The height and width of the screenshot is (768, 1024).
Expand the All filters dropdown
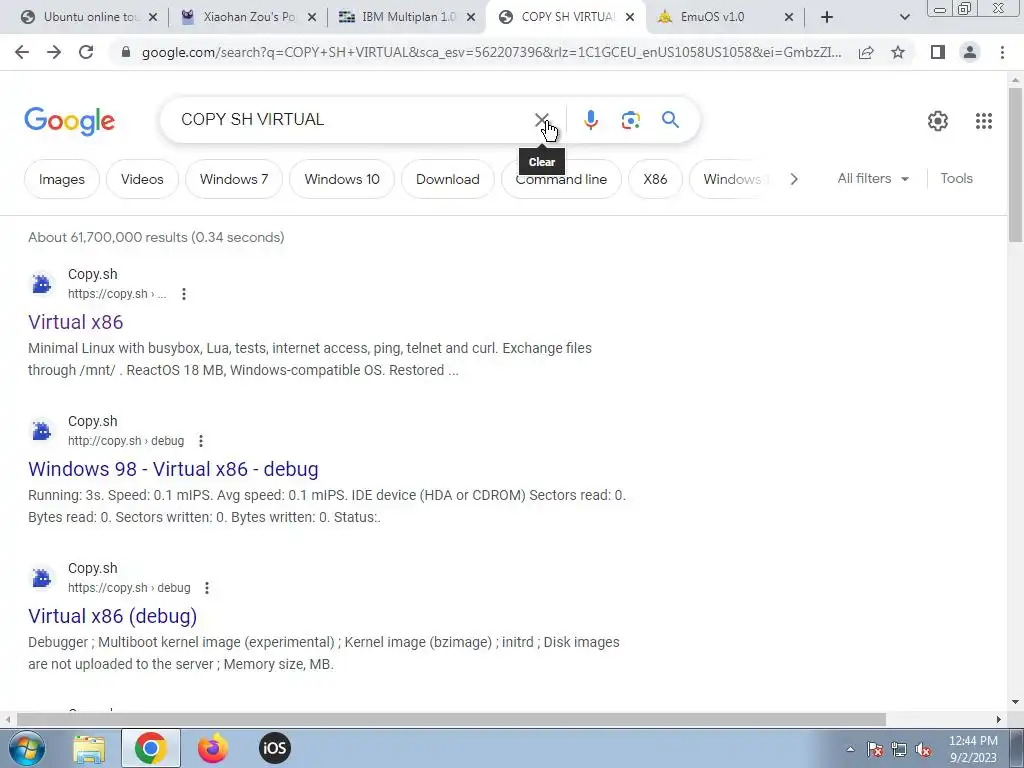873,178
